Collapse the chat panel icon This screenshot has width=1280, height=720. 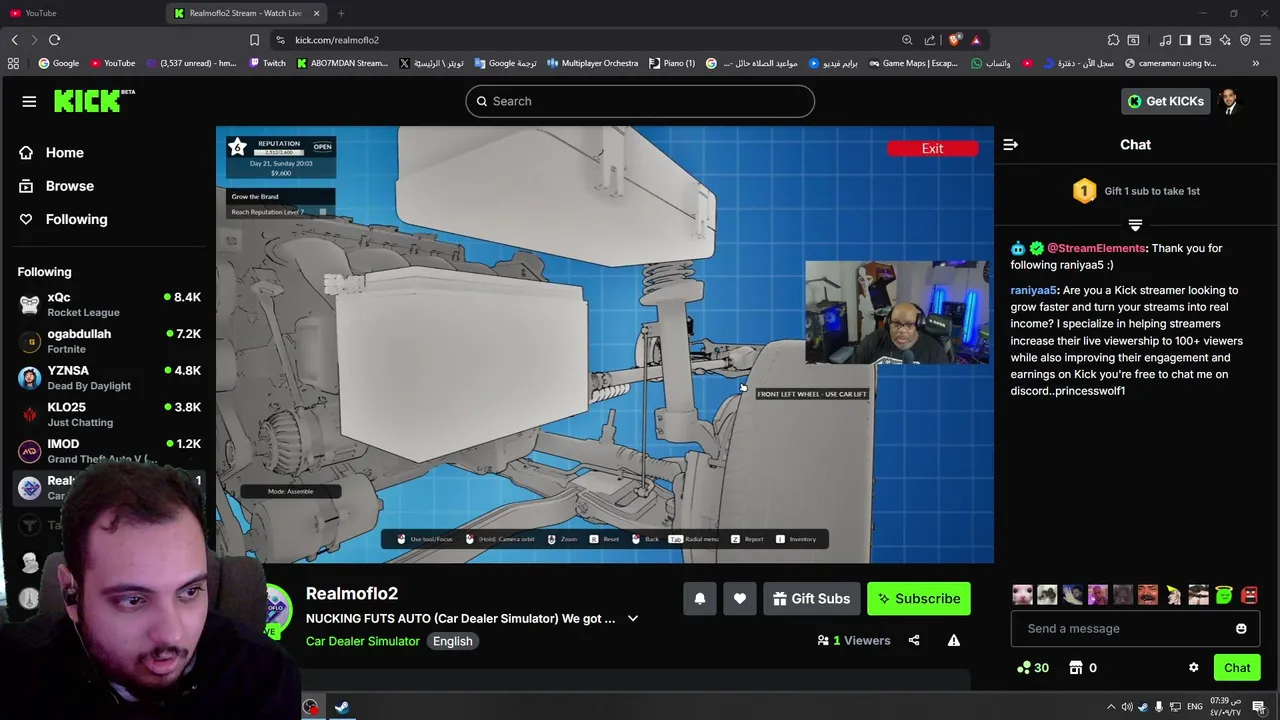[1010, 145]
